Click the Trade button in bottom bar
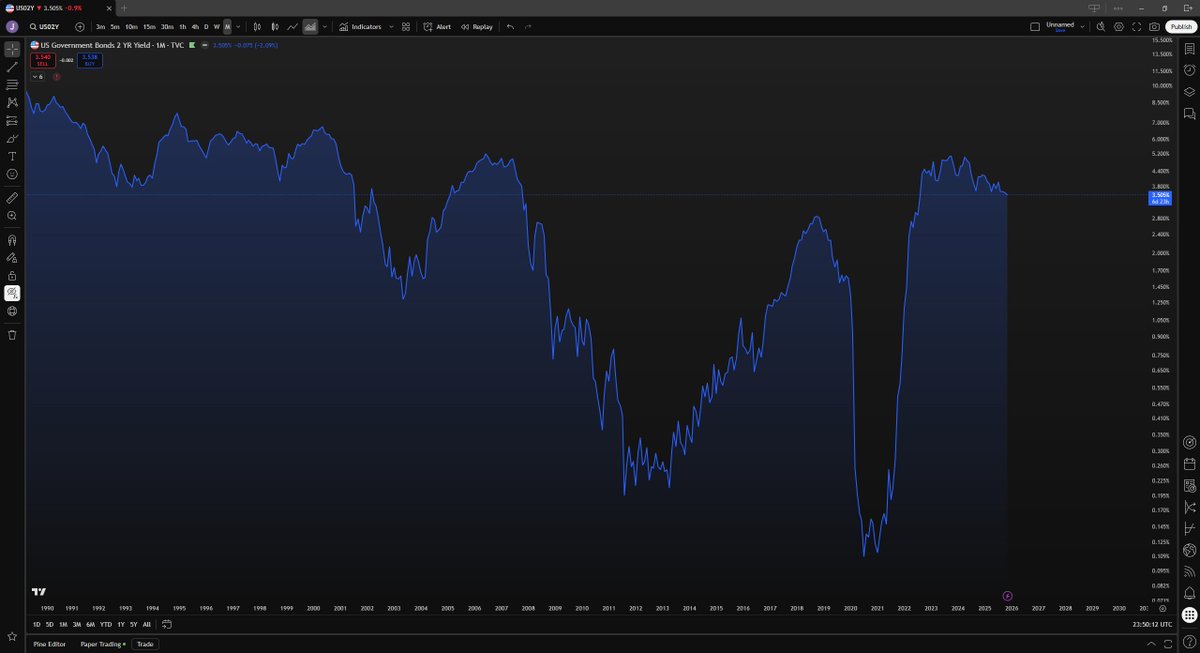Viewport: 1200px width, 653px height. coord(145,644)
